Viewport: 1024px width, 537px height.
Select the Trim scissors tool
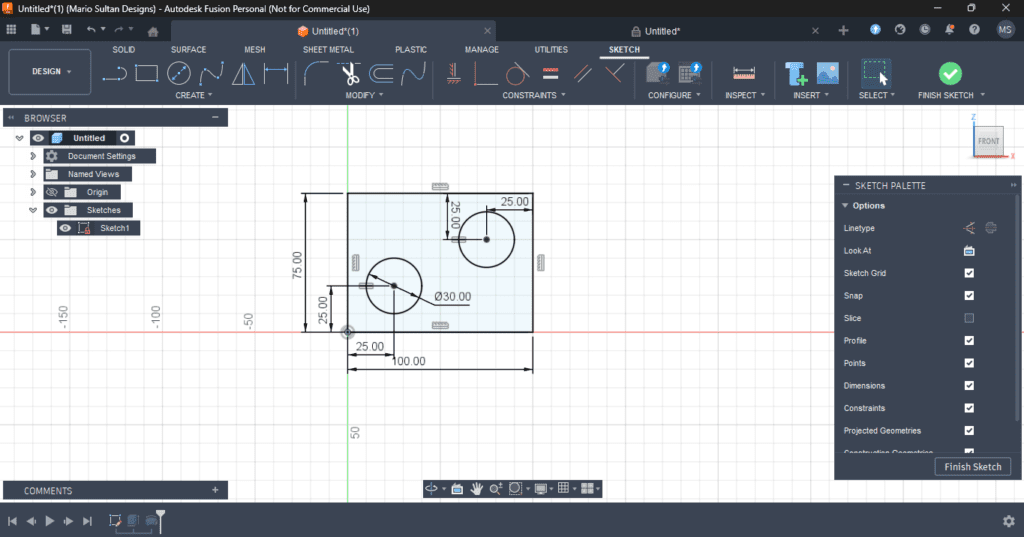(349, 73)
